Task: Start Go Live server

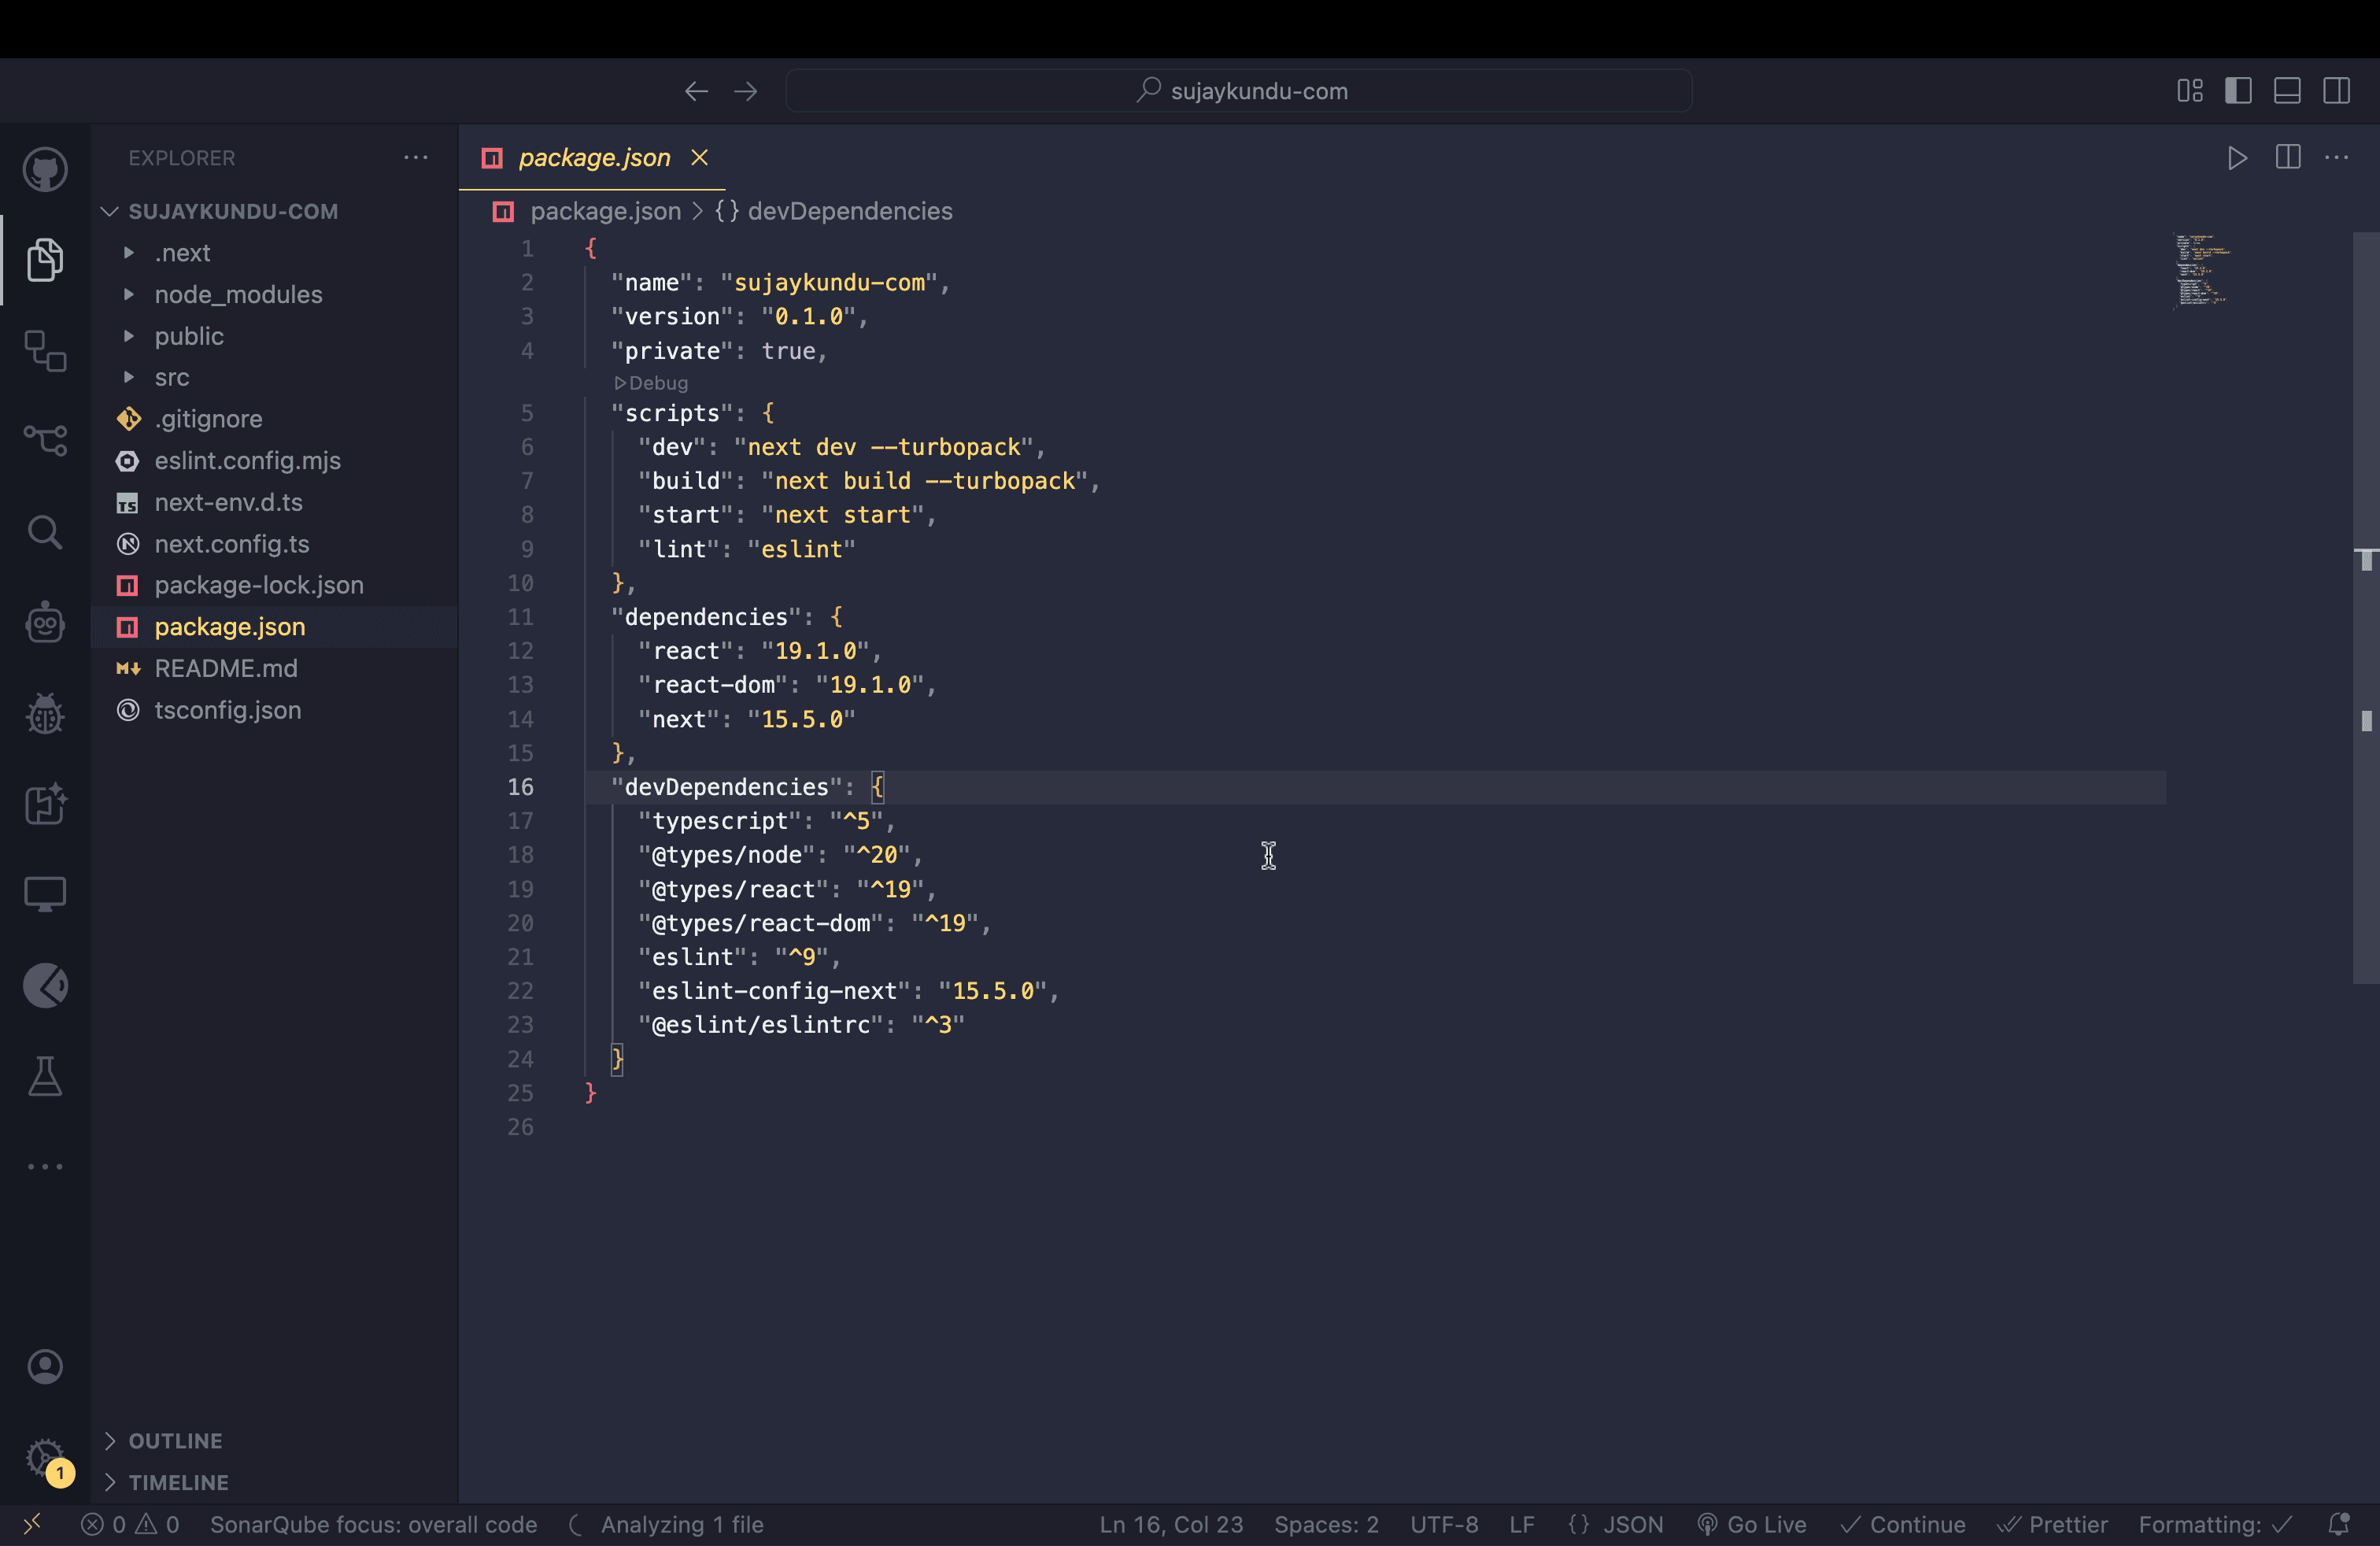Action: pos(1752,1524)
